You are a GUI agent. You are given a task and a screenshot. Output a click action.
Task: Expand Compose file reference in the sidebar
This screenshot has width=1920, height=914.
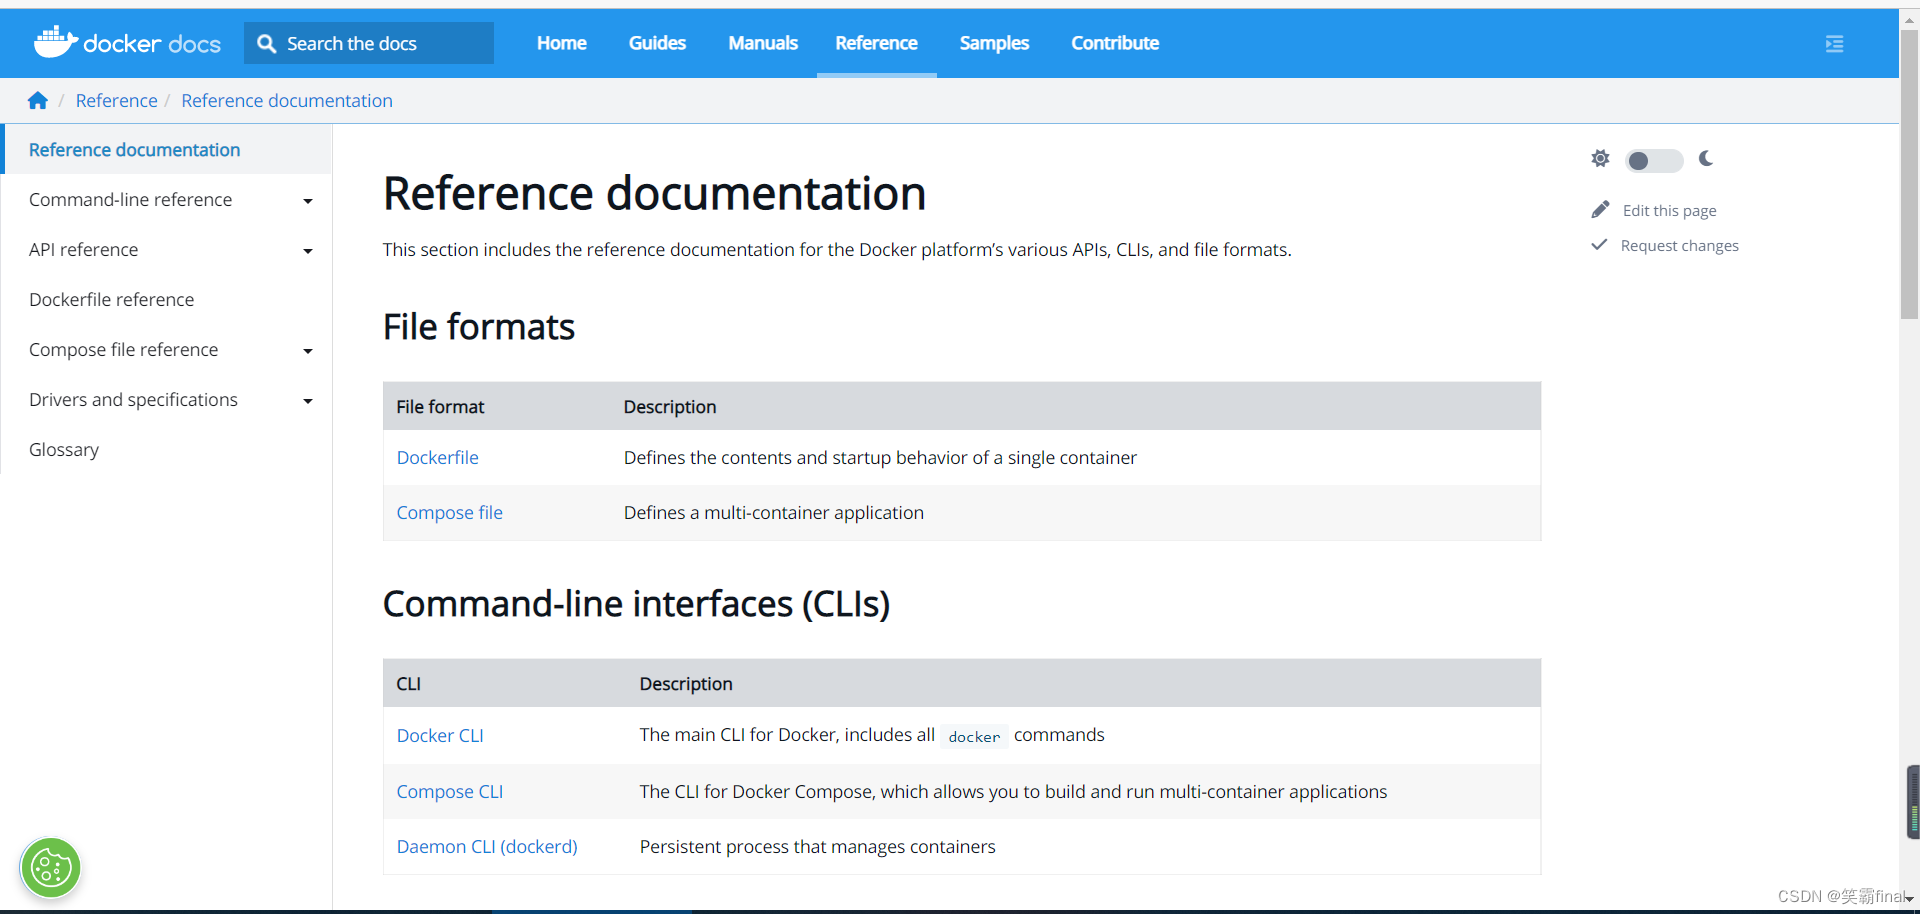click(307, 351)
